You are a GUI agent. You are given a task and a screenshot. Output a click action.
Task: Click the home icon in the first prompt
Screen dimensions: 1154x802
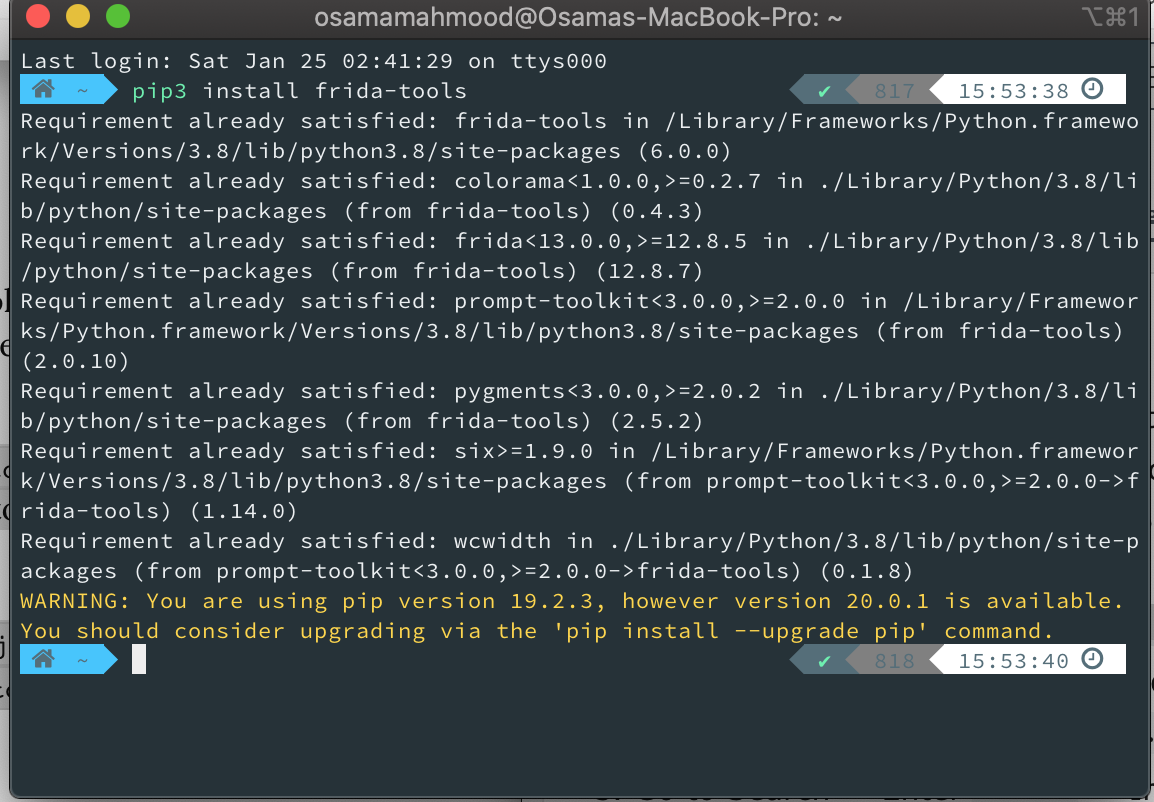43,90
